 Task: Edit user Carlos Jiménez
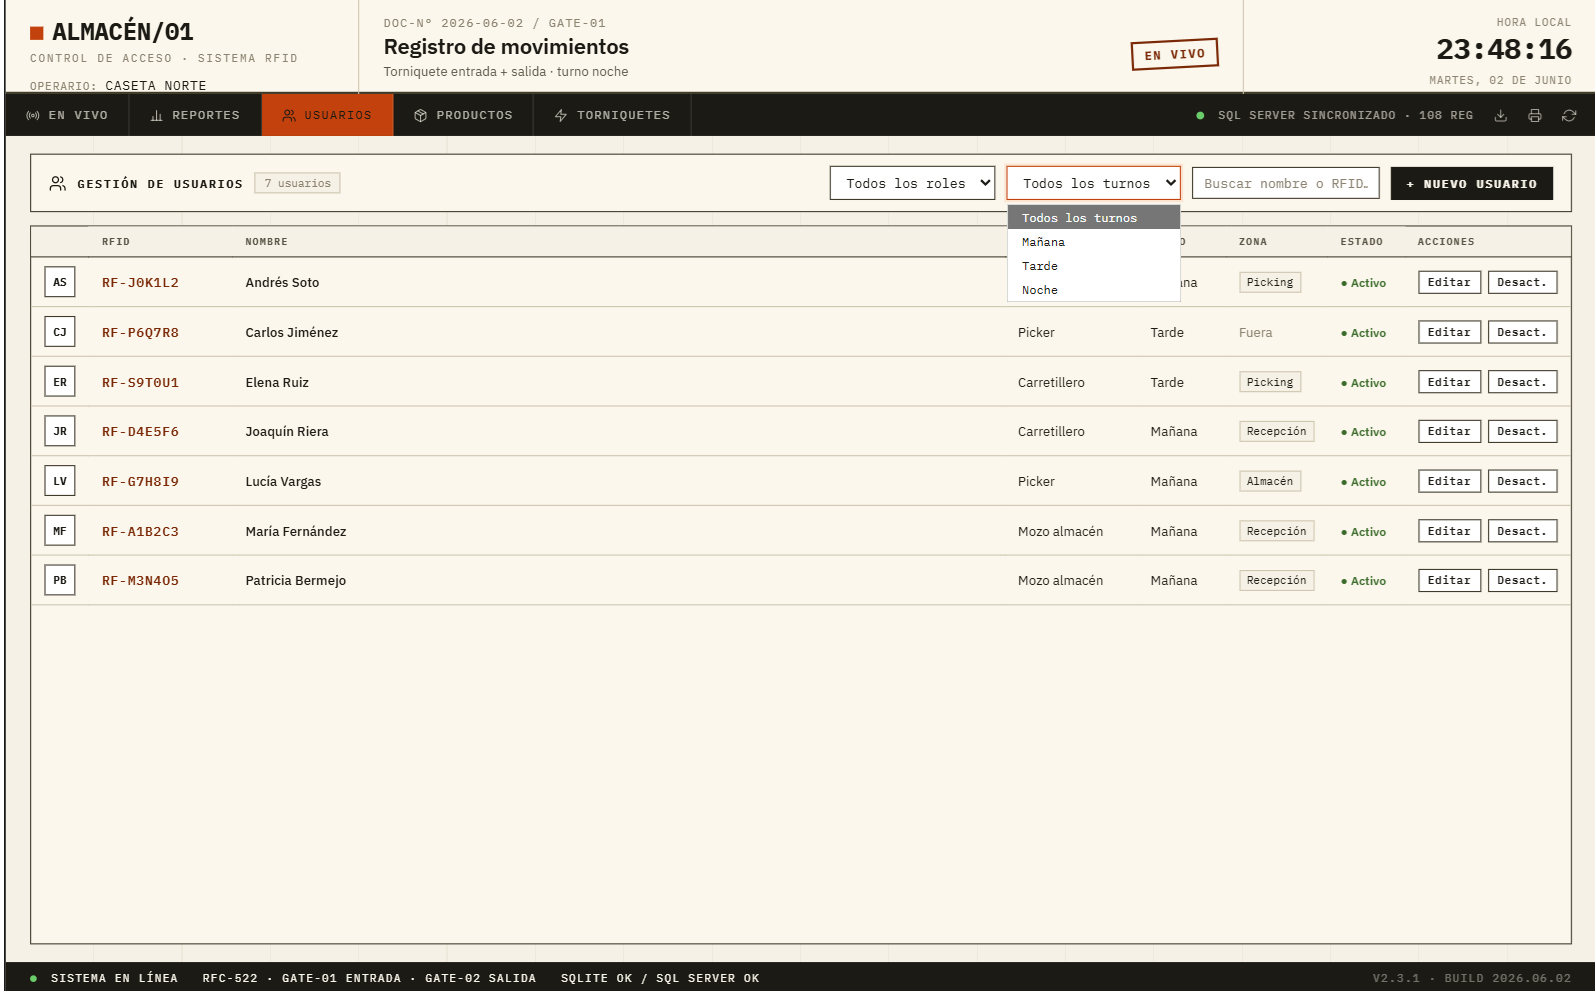[1449, 332]
